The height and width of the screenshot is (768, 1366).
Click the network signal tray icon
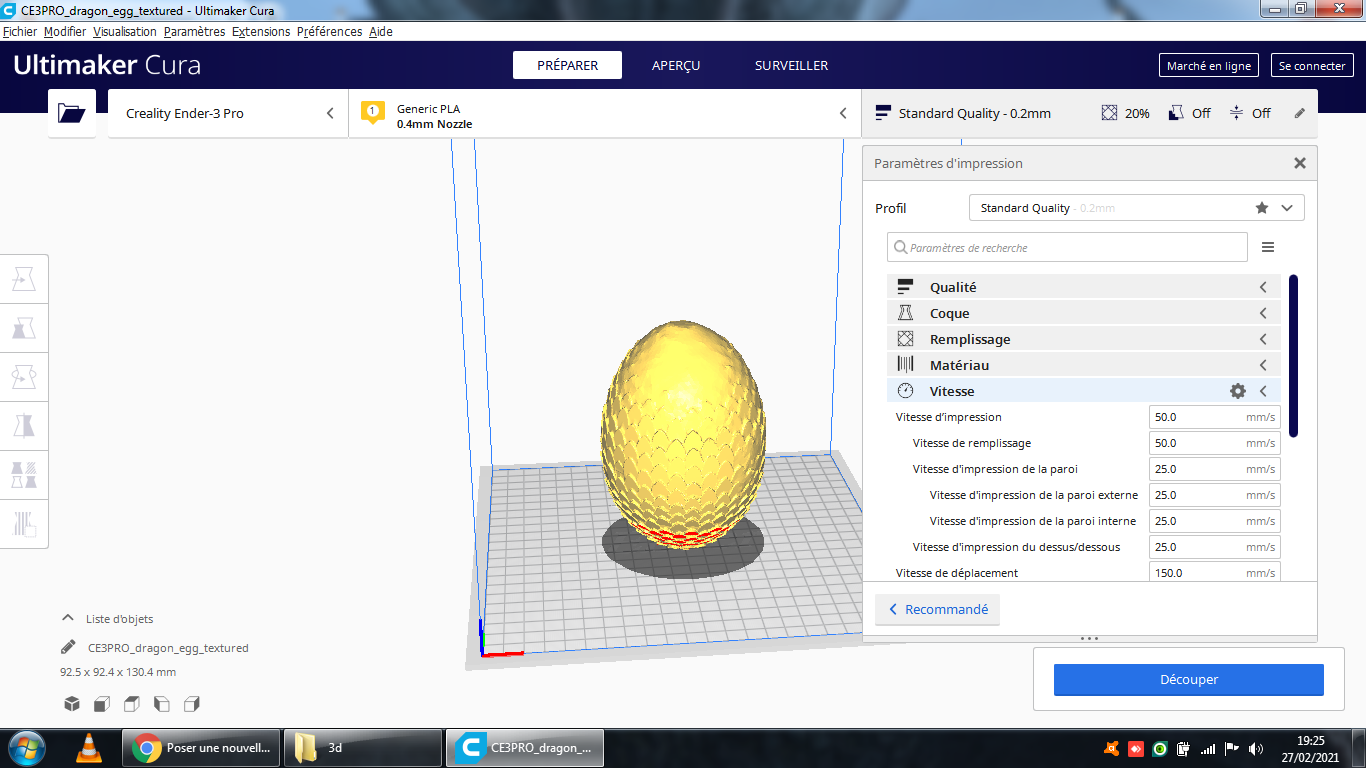coord(1208,748)
